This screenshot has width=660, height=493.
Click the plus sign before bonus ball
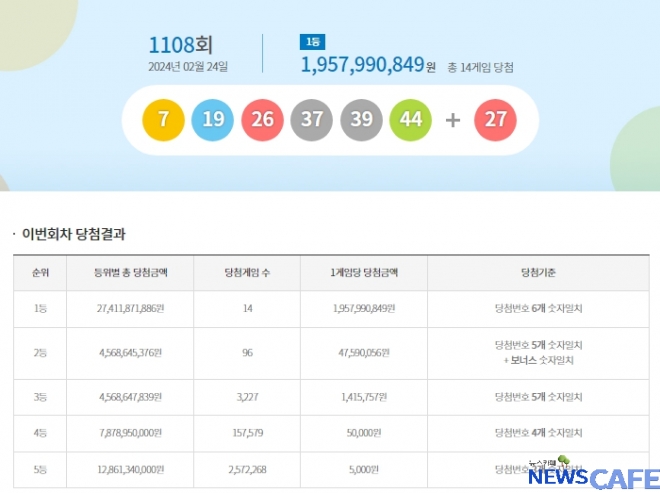[x=453, y=120]
